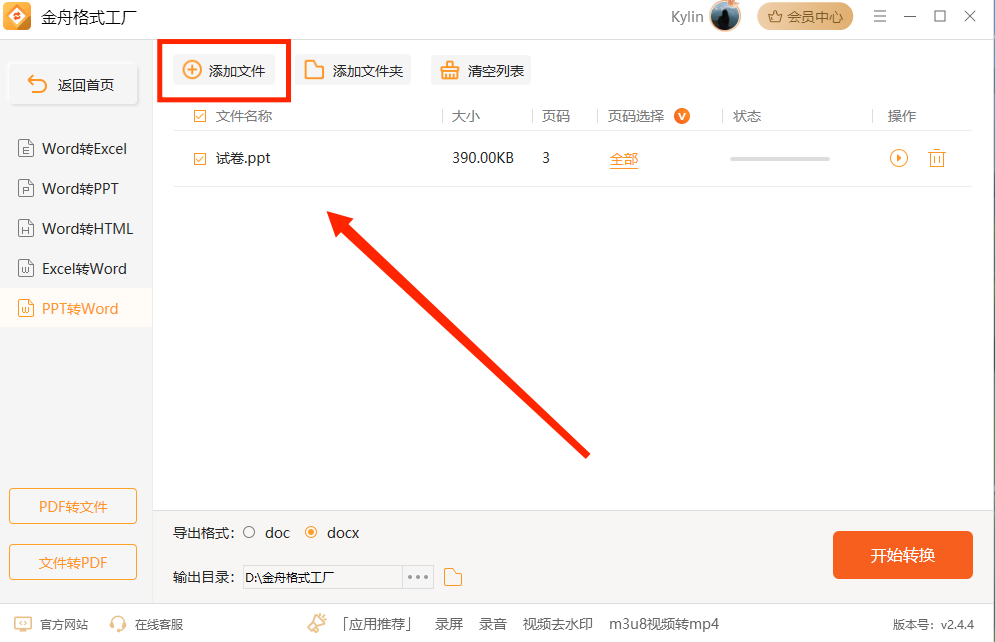Screen dimensions: 995x642
Task: Click the 390.00KB size value
Action: click(x=483, y=158)
